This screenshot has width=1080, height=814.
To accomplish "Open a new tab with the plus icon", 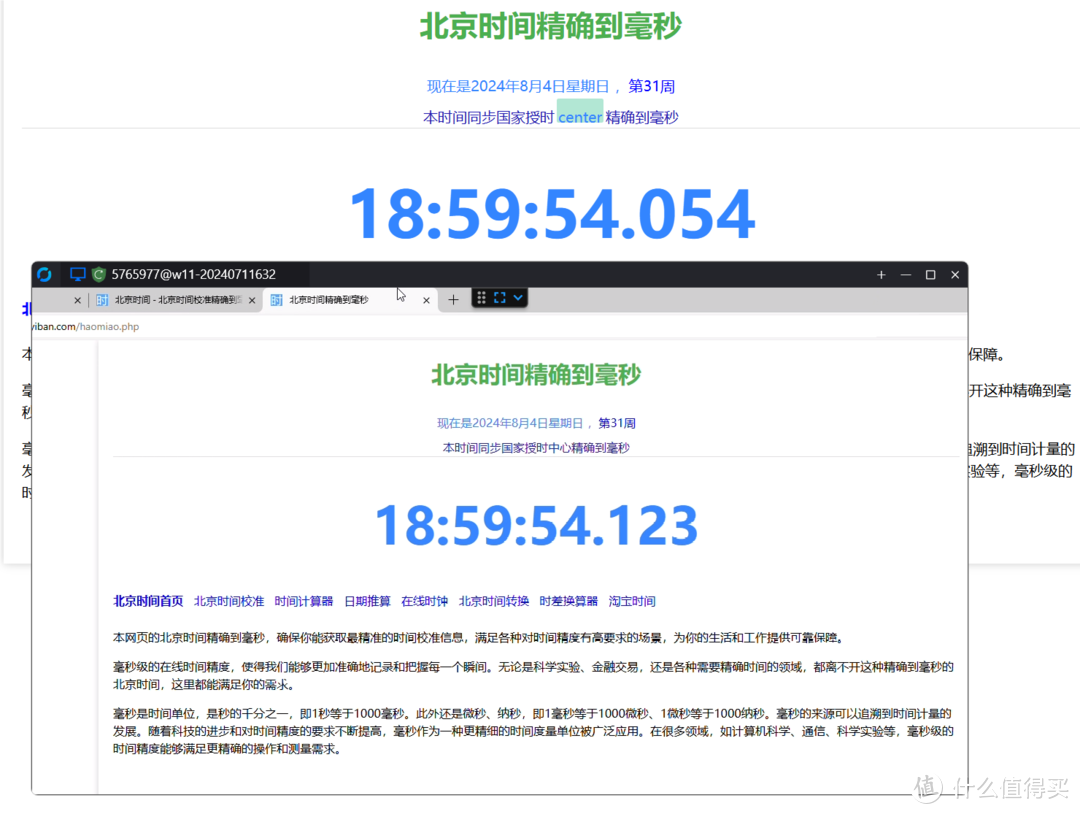I will pyautogui.click(x=453, y=299).
